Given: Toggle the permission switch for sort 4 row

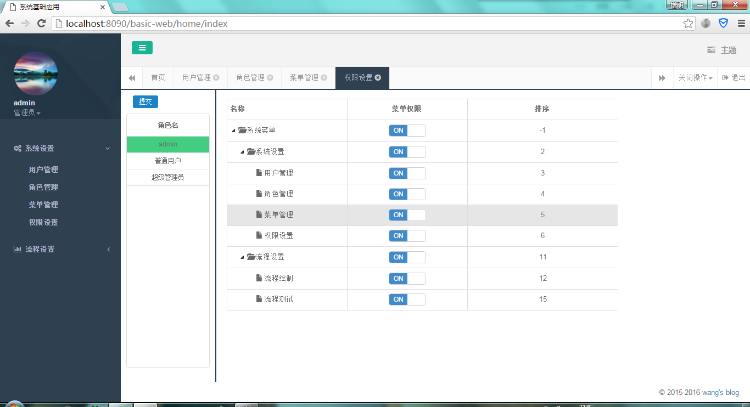Looking at the screenshot, I should [x=407, y=194].
